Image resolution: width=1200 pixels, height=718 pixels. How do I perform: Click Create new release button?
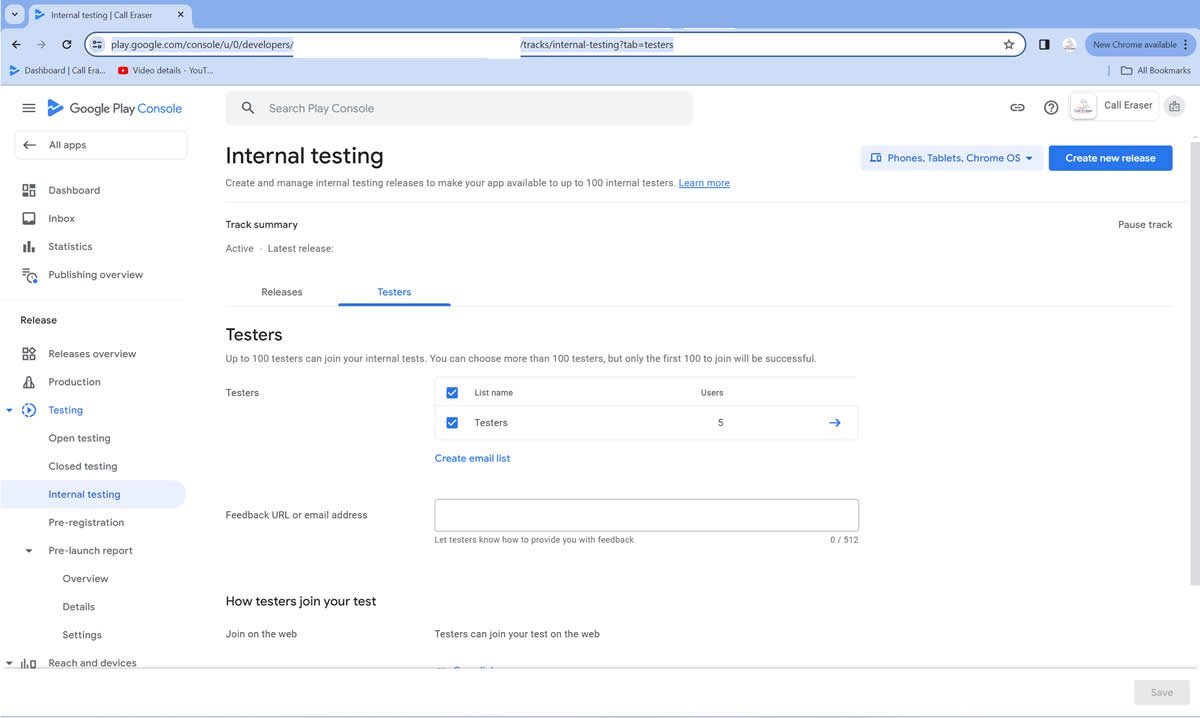[1110, 158]
